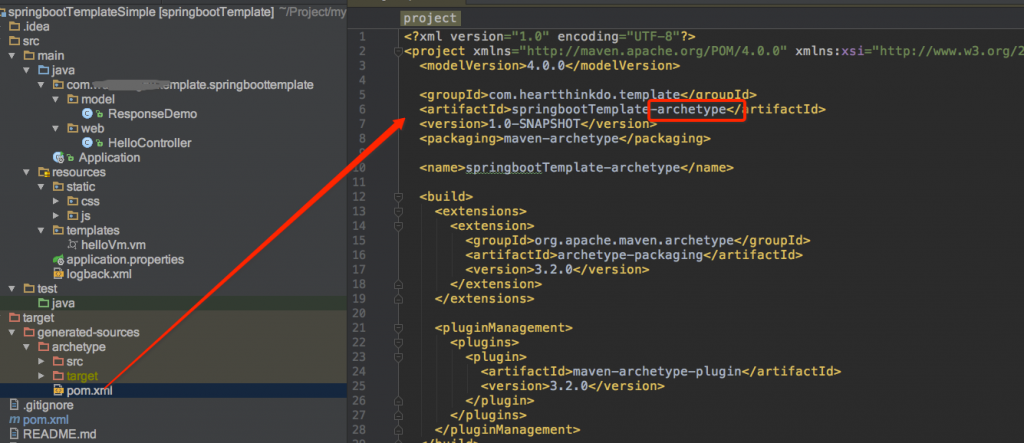Open the Application class file icon
The height and width of the screenshot is (443, 1024).
(59, 157)
